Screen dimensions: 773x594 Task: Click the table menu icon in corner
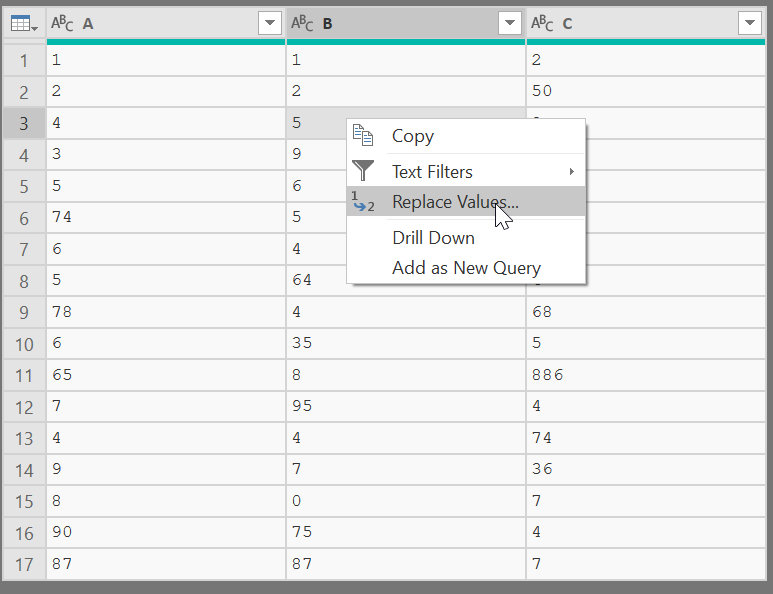click(24, 24)
